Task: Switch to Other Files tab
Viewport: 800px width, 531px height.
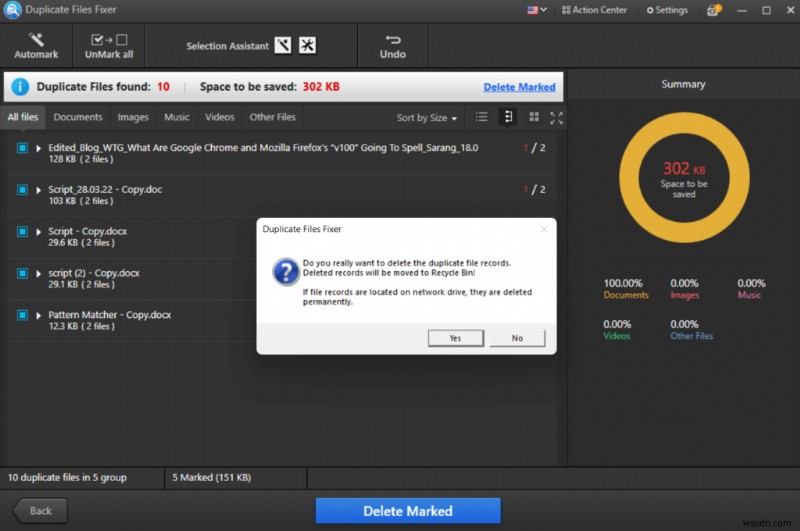Action: (272, 117)
